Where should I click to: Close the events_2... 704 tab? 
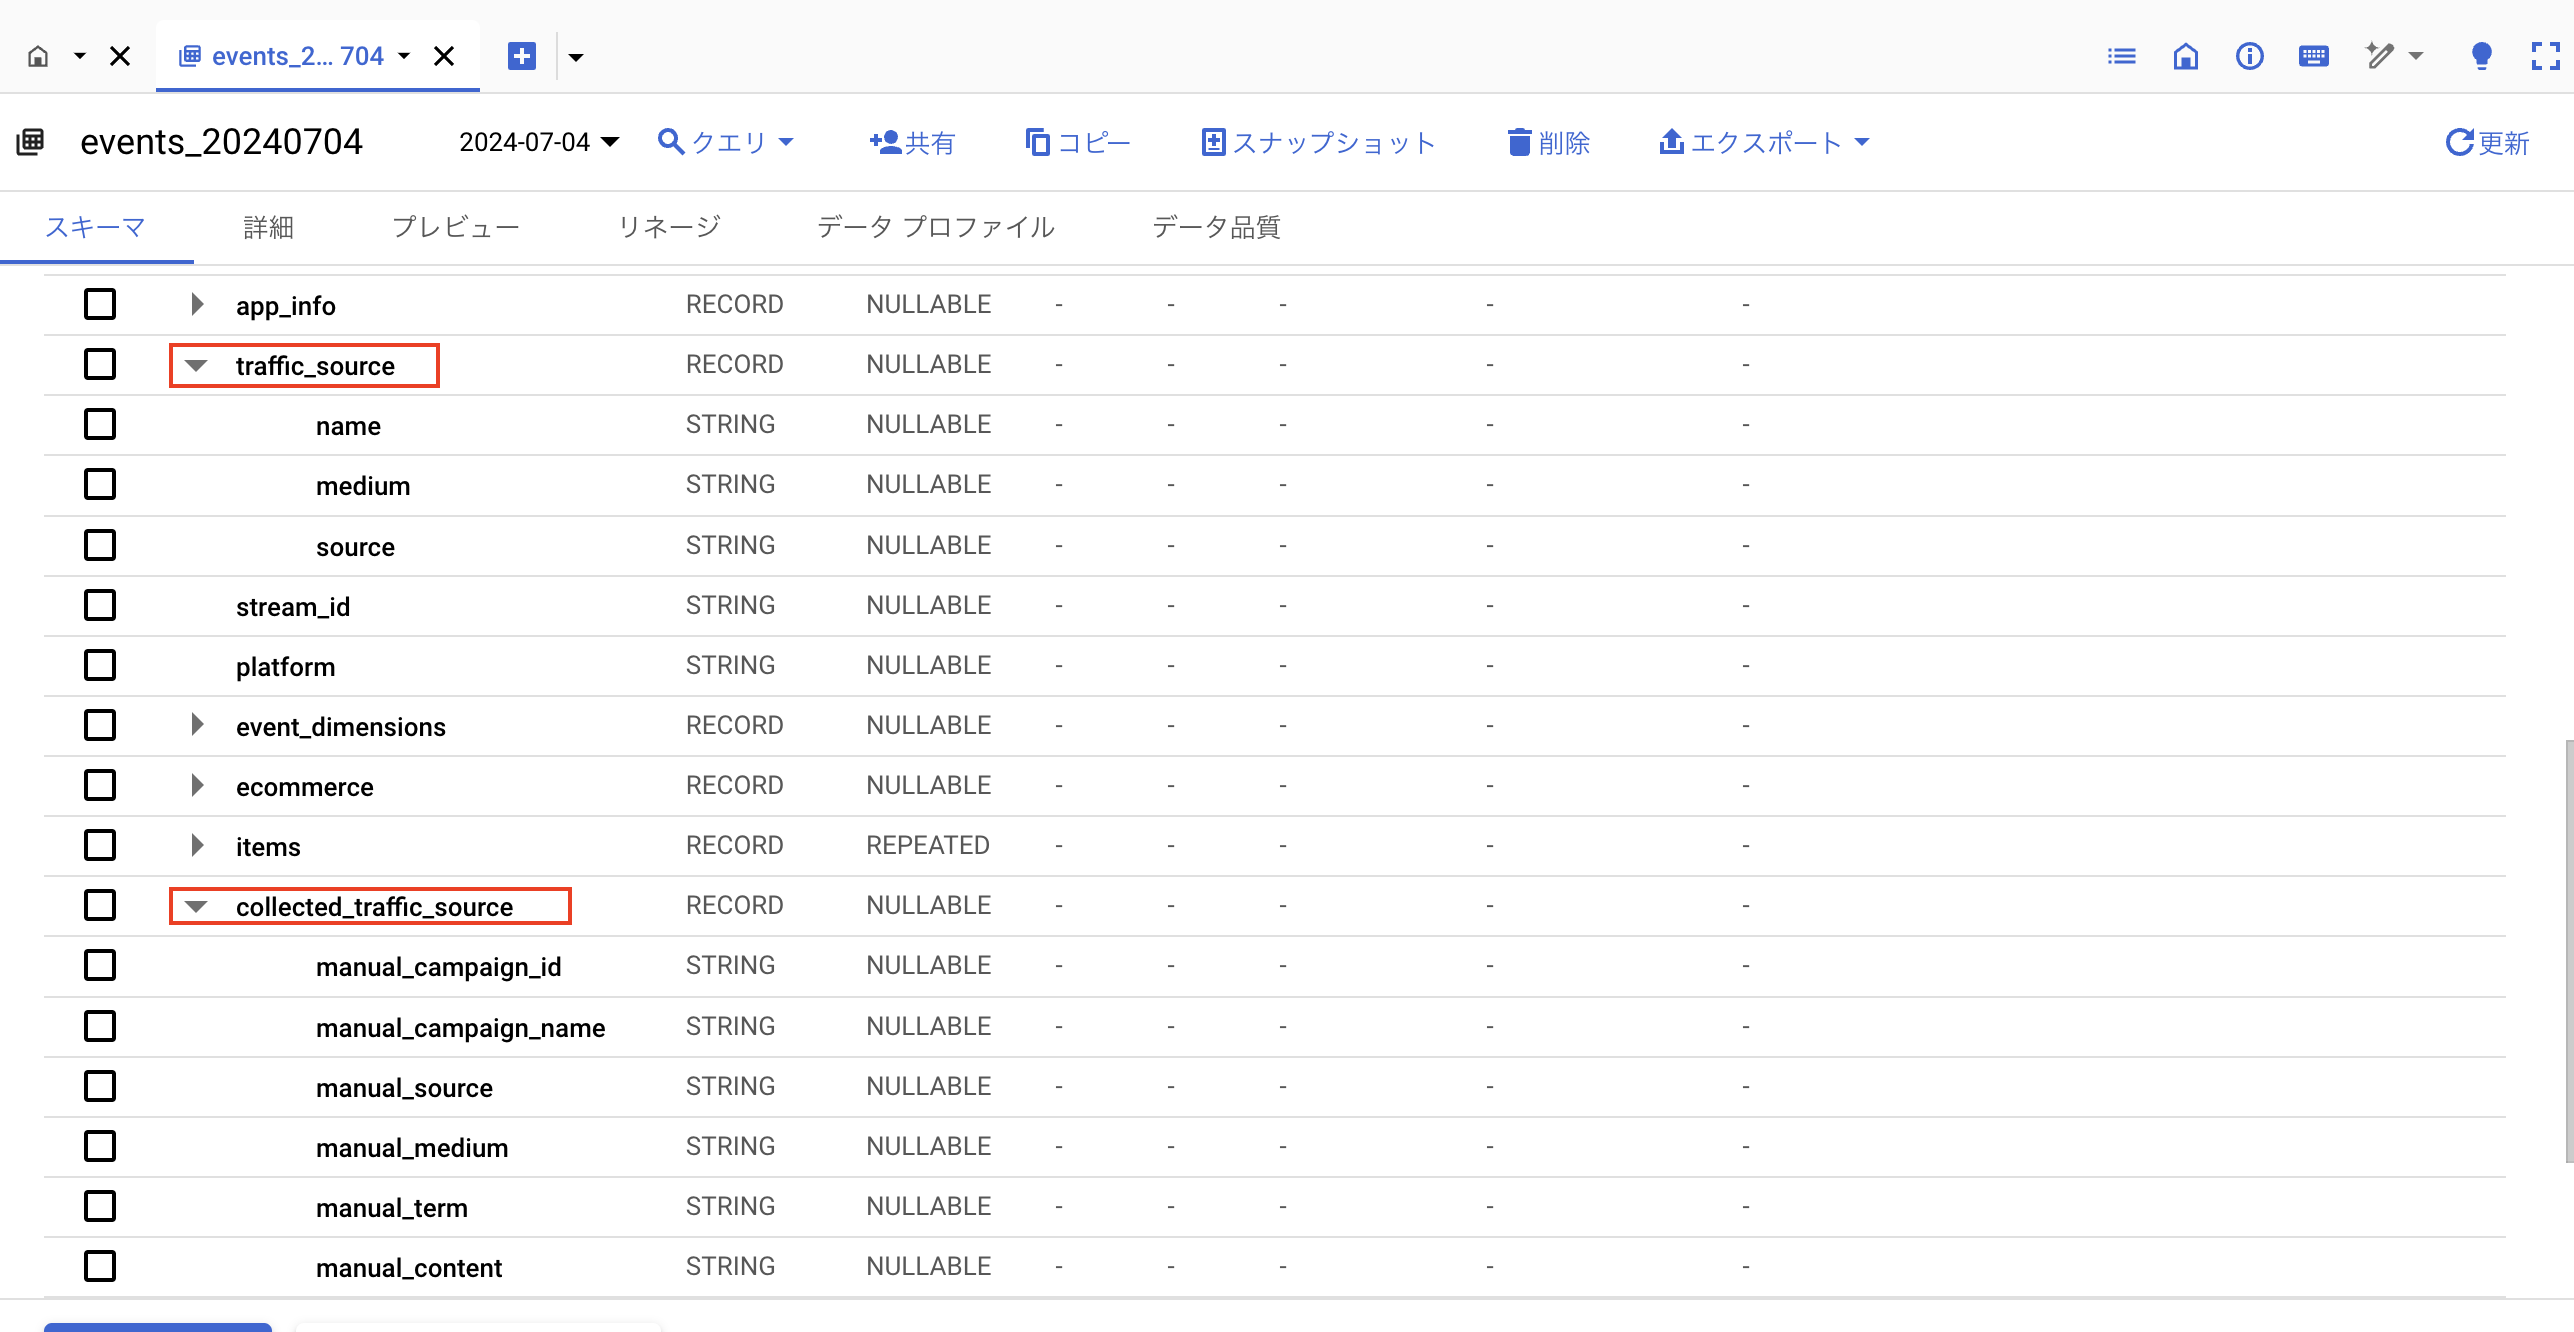pos(444,56)
